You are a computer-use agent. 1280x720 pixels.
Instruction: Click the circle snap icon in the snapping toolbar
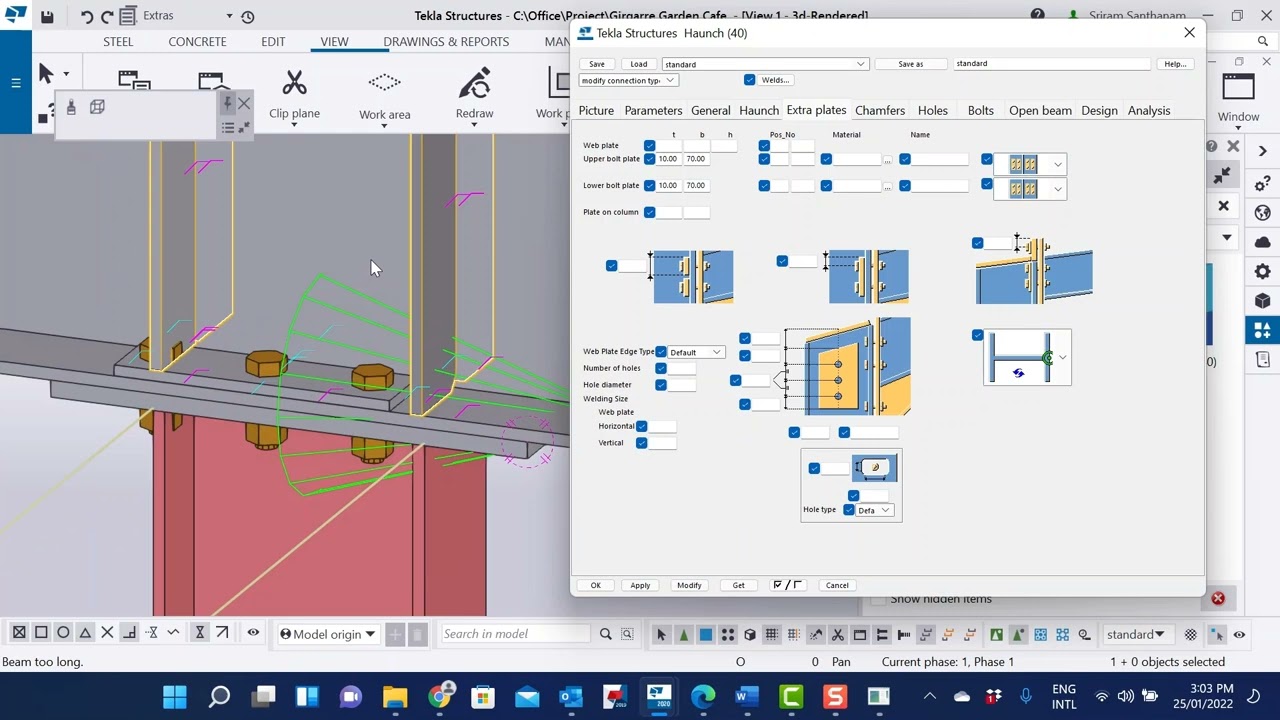coord(63,633)
